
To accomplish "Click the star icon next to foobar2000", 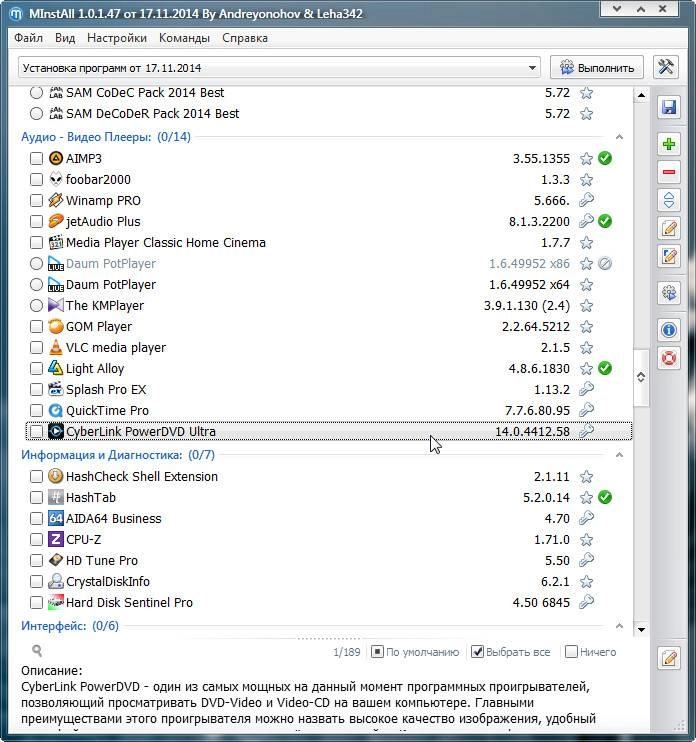I will click(586, 180).
